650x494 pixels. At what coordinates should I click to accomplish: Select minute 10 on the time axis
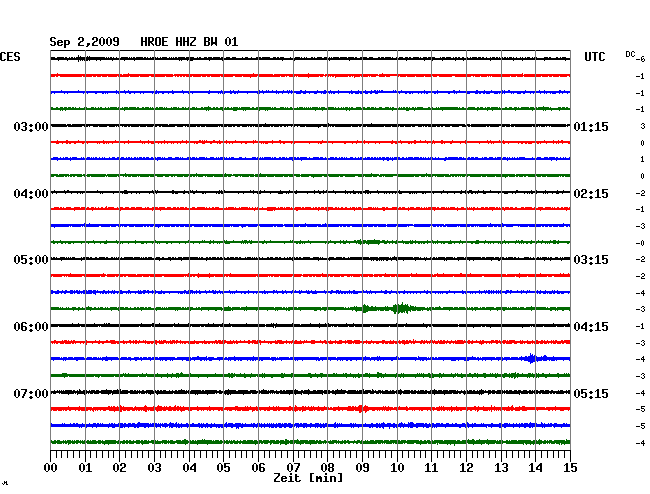tap(397, 467)
